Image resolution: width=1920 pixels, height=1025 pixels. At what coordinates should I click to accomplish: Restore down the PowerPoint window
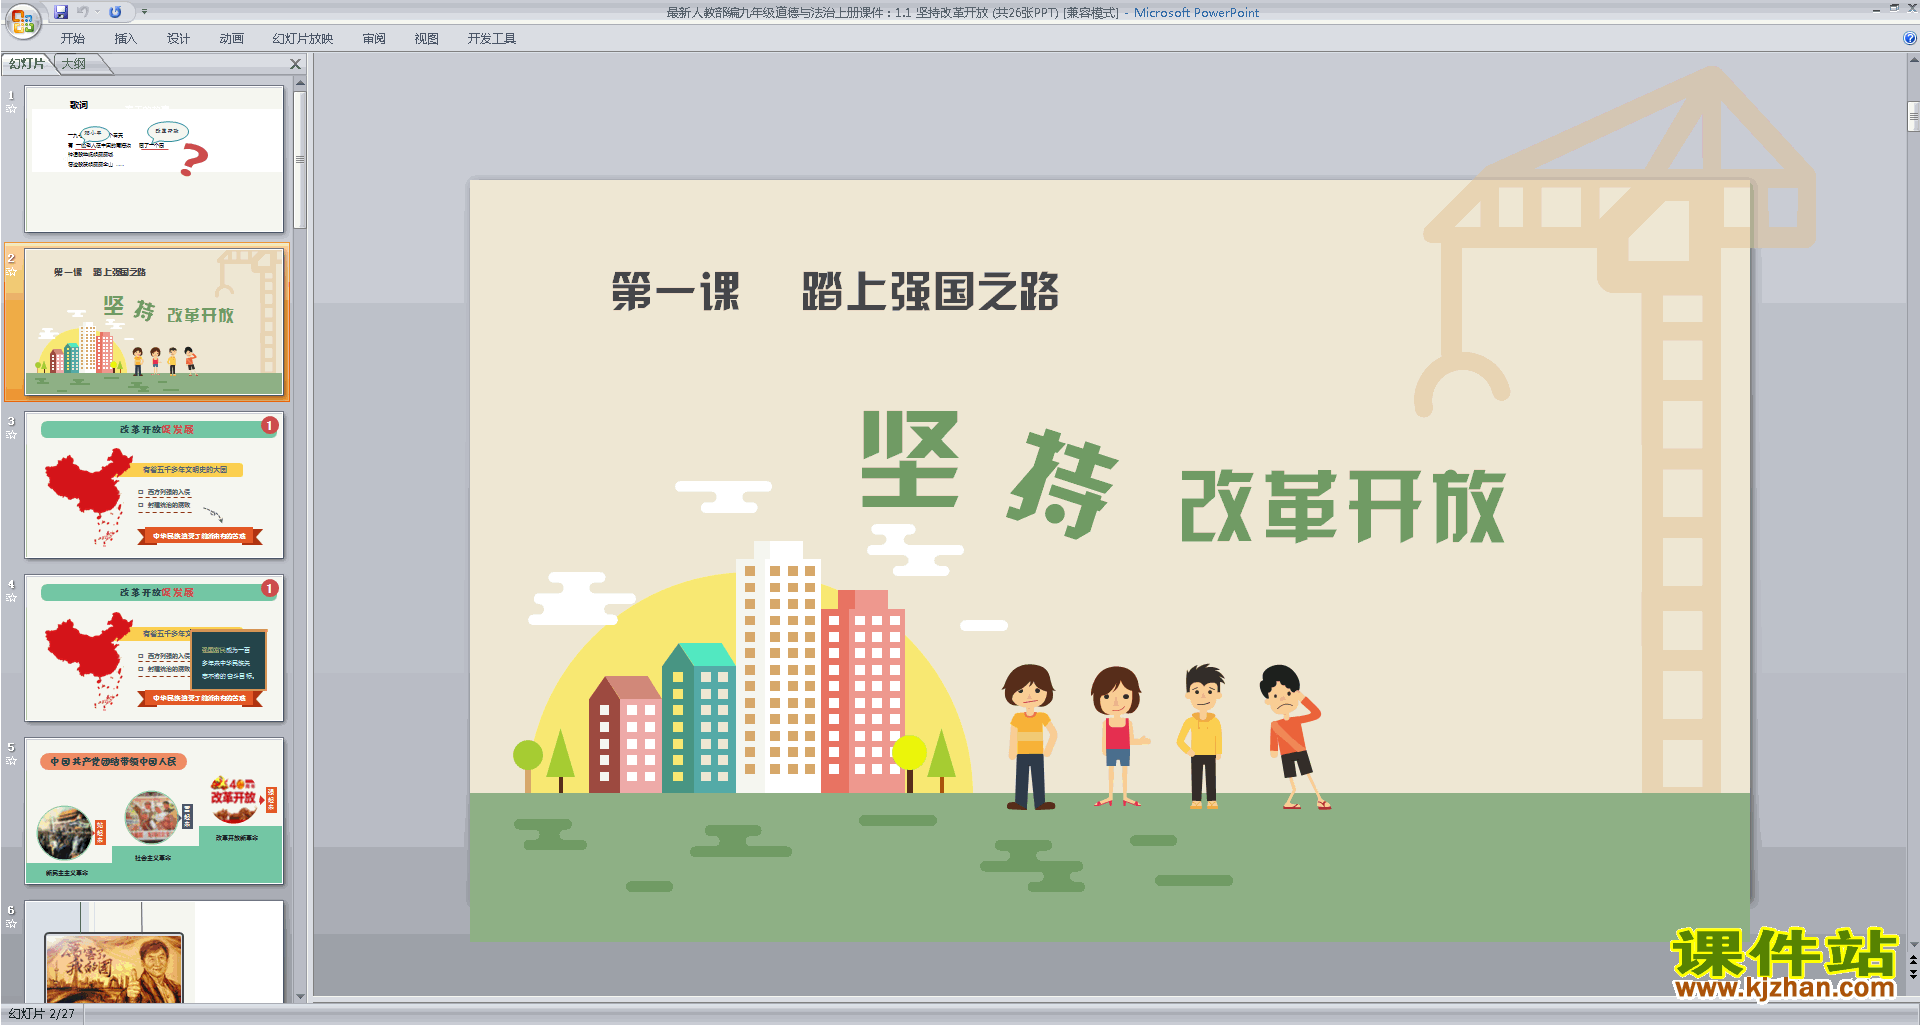pyautogui.click(x=1894, y=8)
